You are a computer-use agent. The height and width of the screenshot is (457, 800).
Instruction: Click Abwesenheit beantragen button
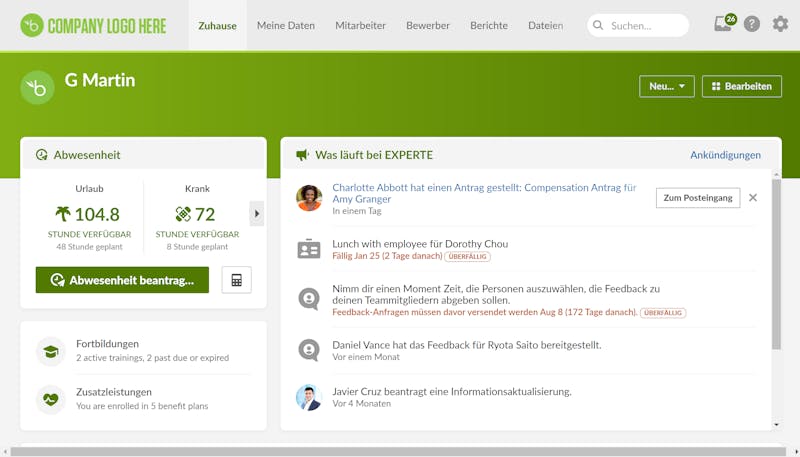122,280
